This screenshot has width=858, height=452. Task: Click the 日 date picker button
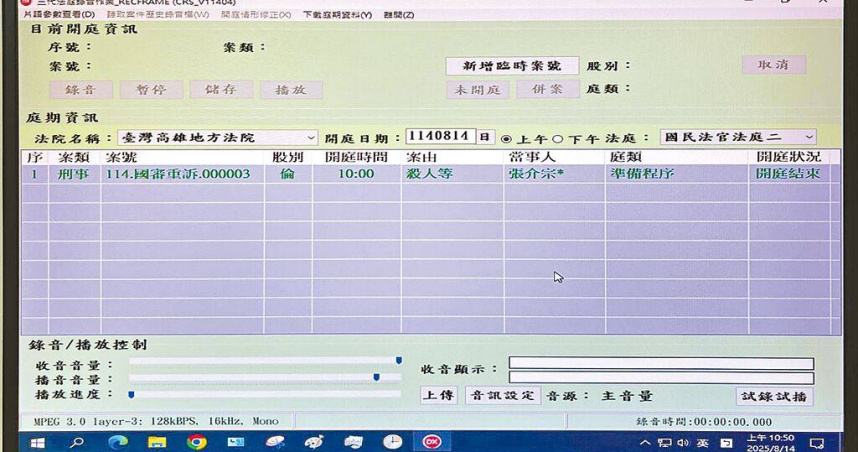tap(485, 137)
